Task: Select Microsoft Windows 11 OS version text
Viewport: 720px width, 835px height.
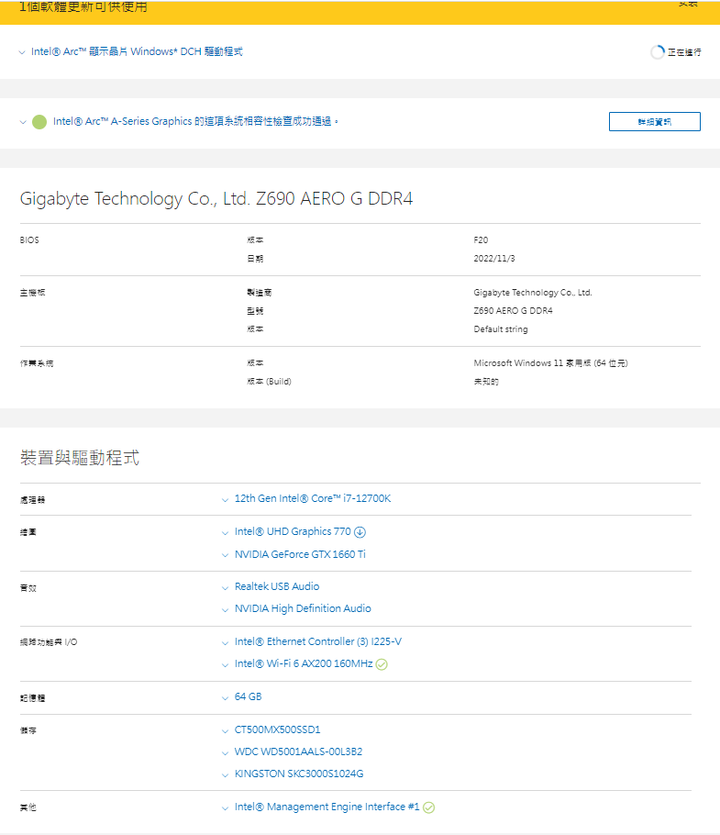Action: (551, 363)
